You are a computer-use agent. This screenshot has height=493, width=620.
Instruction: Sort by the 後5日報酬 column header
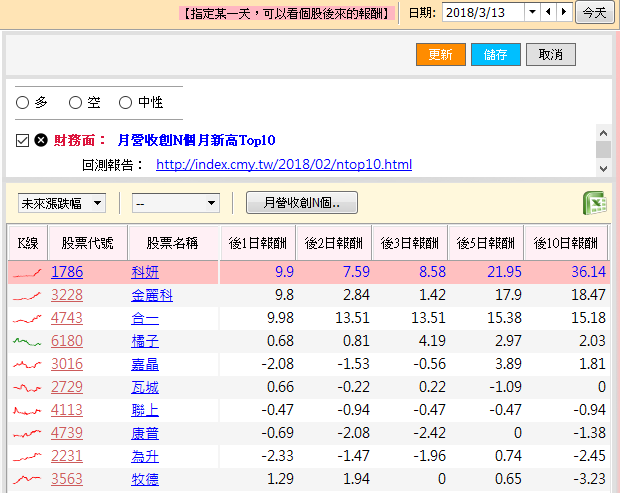pyautogui.click(x=485, y=243)
